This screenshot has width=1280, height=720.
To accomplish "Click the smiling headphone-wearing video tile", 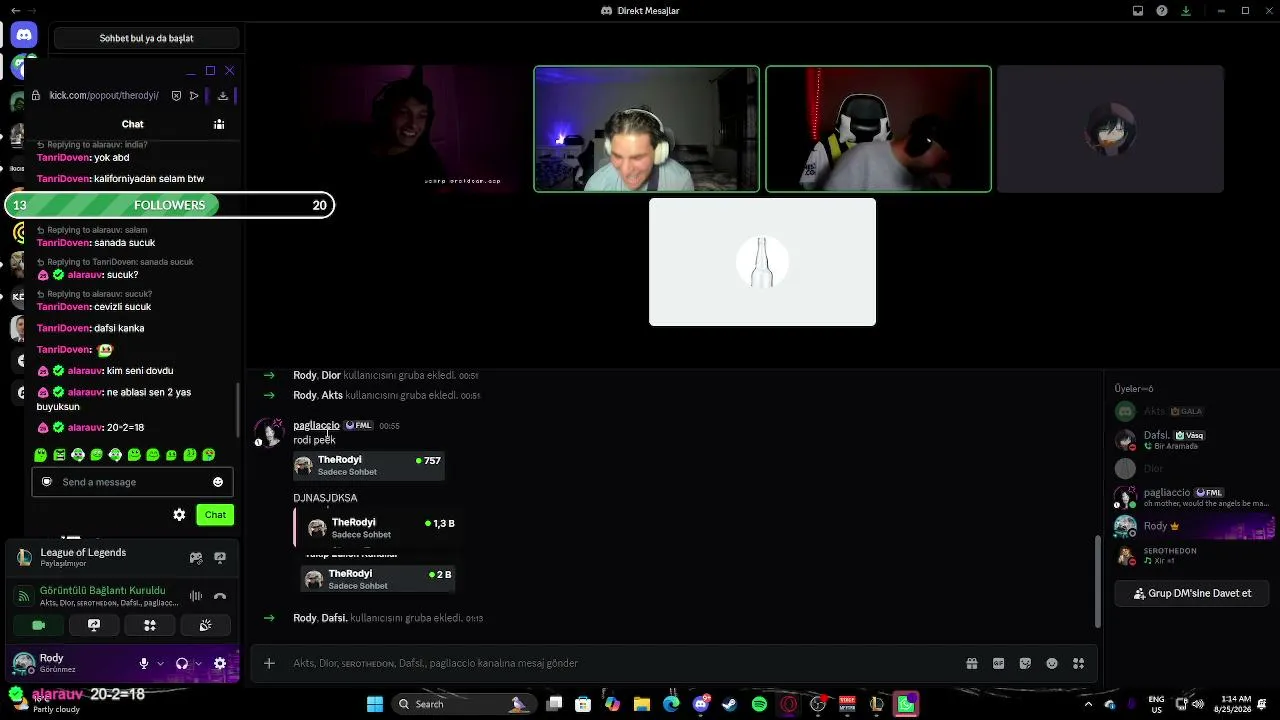I will (646, 129).
